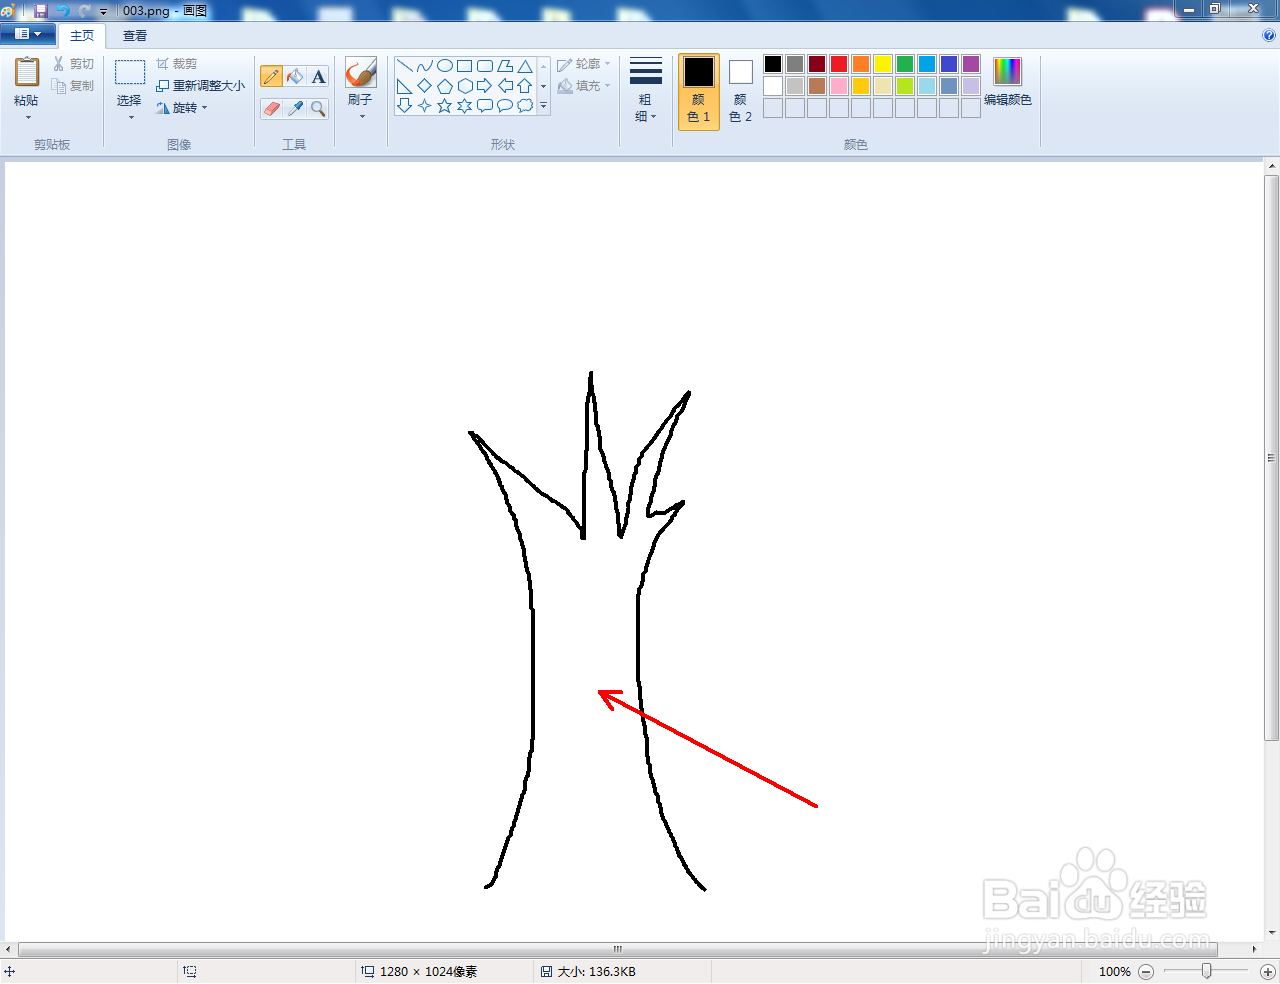Screen dimensions: 1280x984
Task: Choose the Pentagon shape
Action: [x=445, y=86]
